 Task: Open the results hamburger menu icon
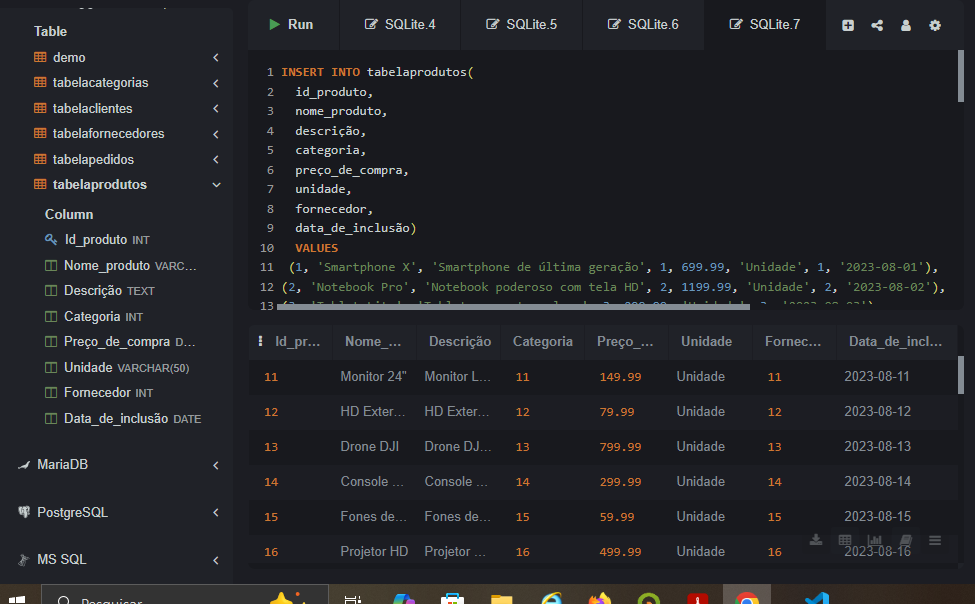point(935,540)
